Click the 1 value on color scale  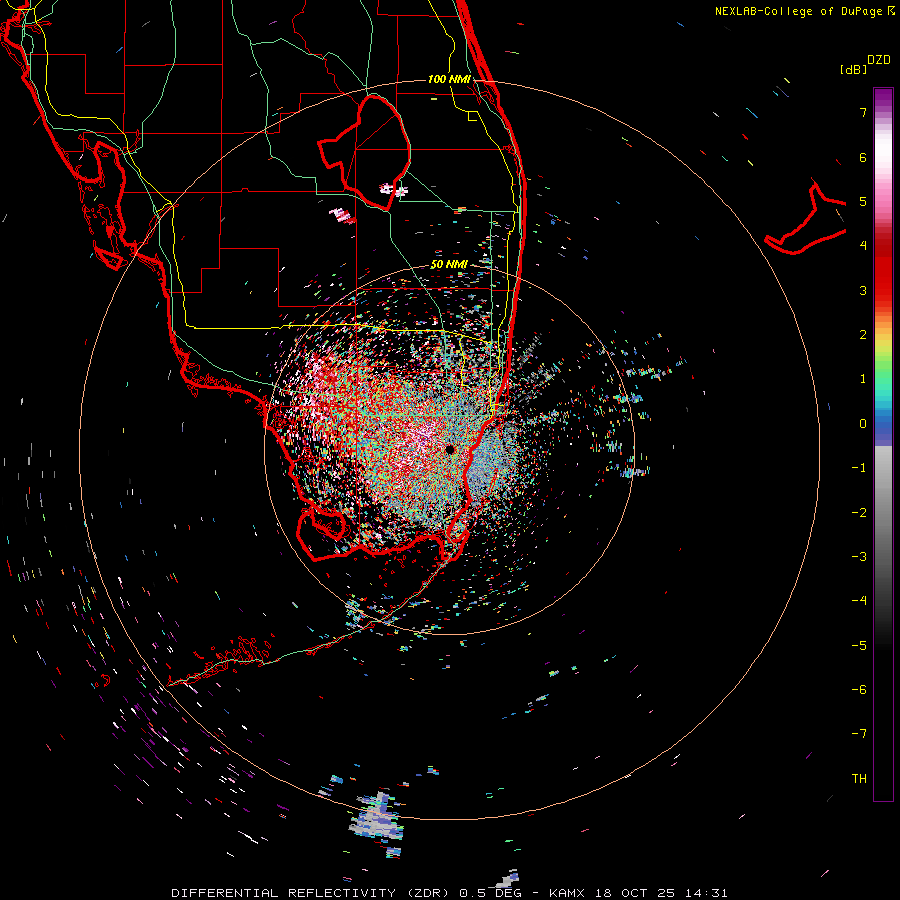[863, 379]
